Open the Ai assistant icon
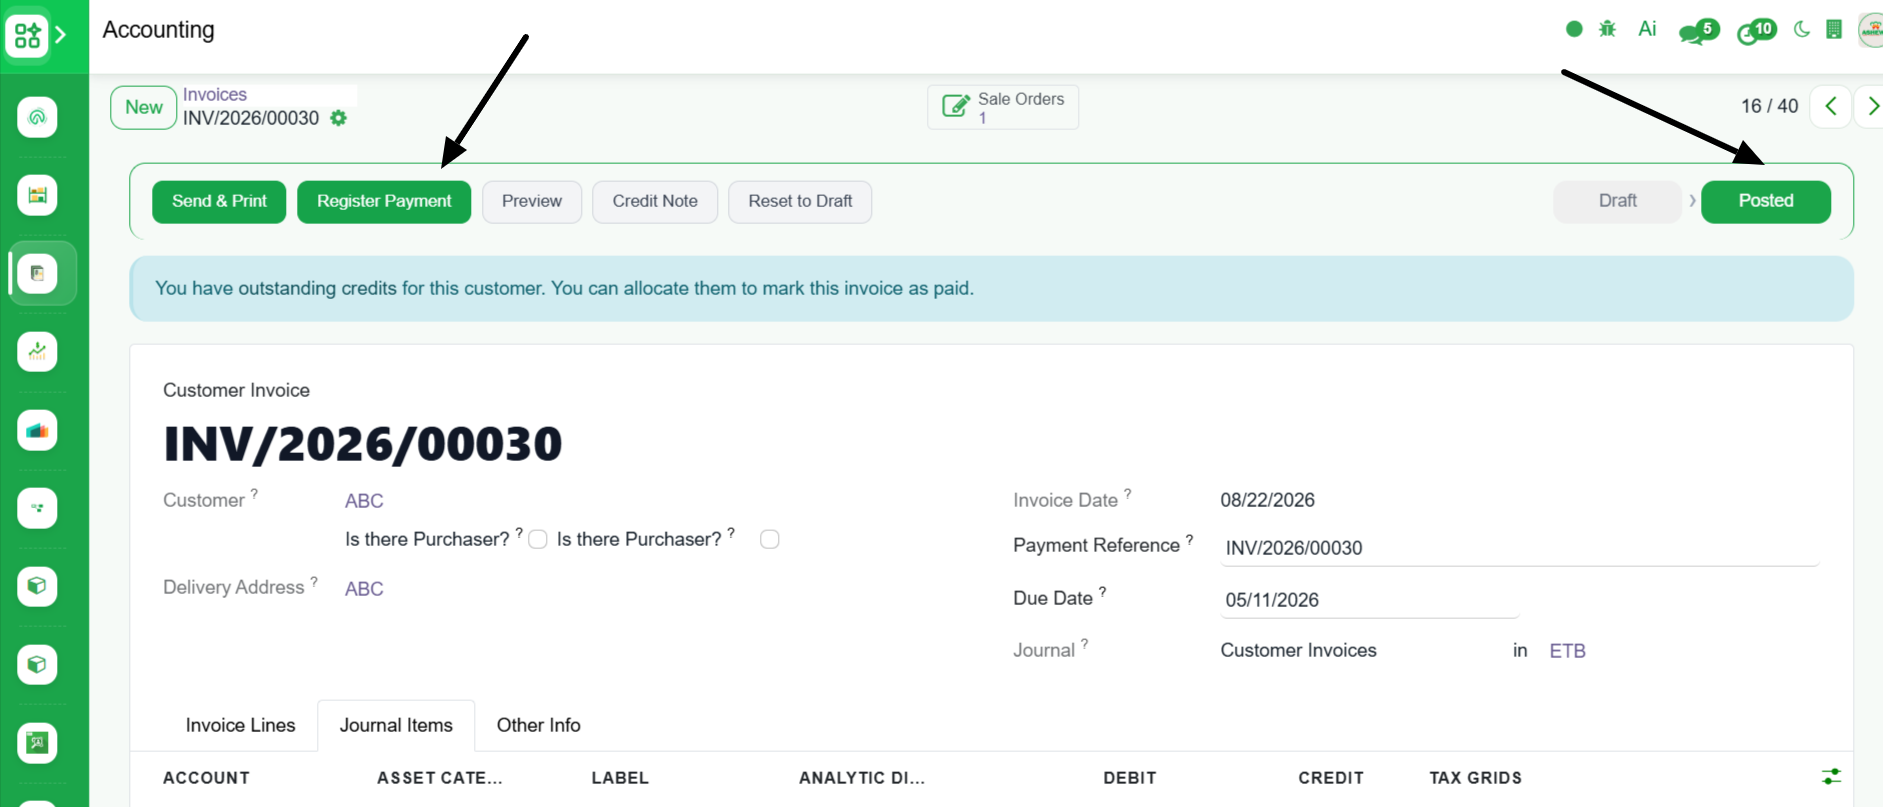The height and width of the screenshot is (807, 1883). pos(1647,29)
